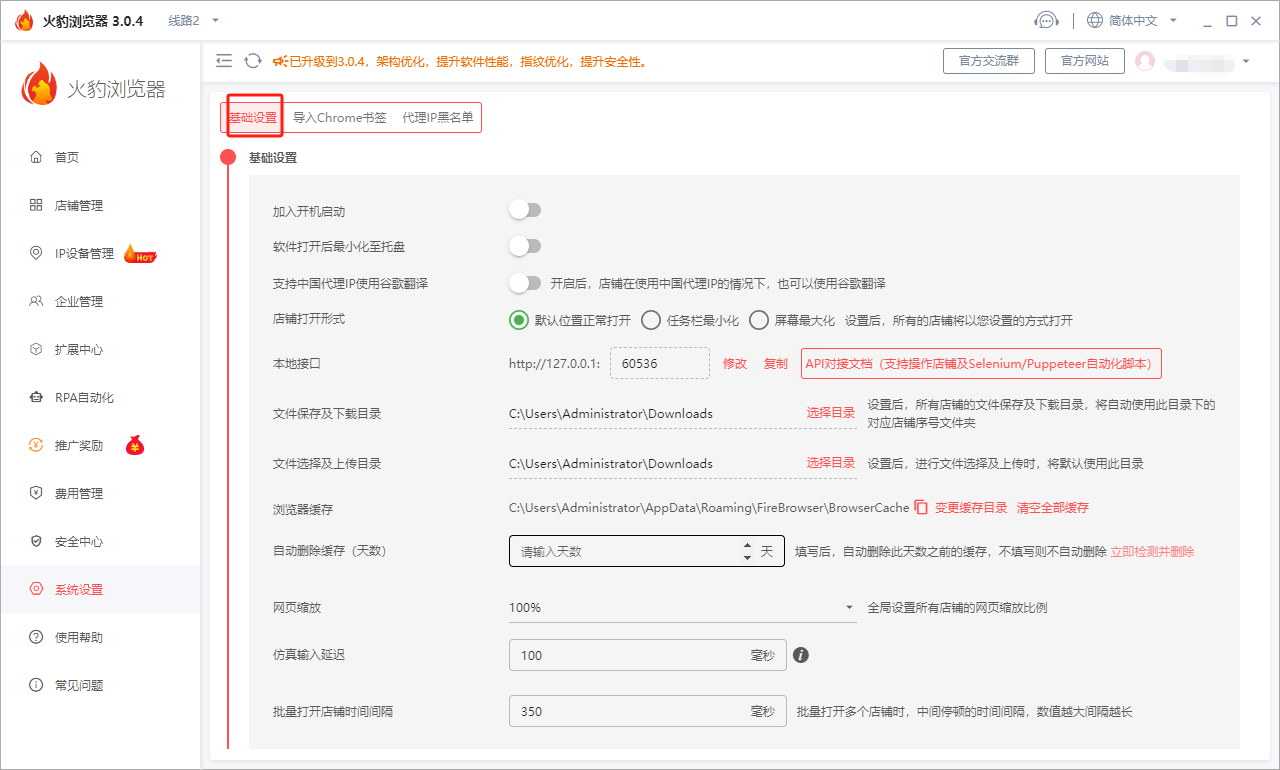Image resolution: width=1280 pixels, height=770 pixels.
Task: Click the 官方交流群 button
Action: point(988,60)
